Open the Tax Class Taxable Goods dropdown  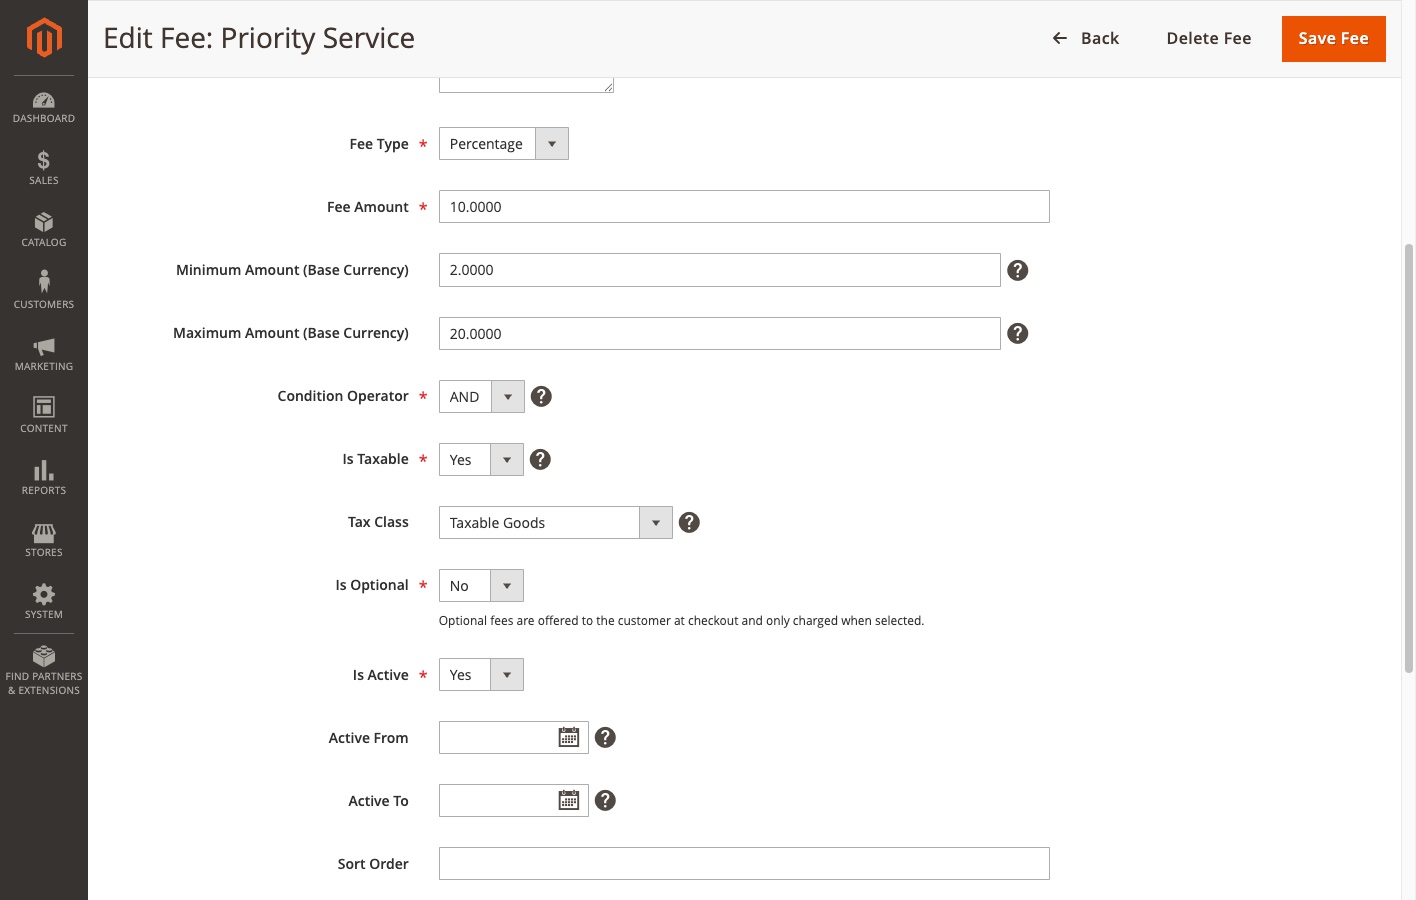556,522
